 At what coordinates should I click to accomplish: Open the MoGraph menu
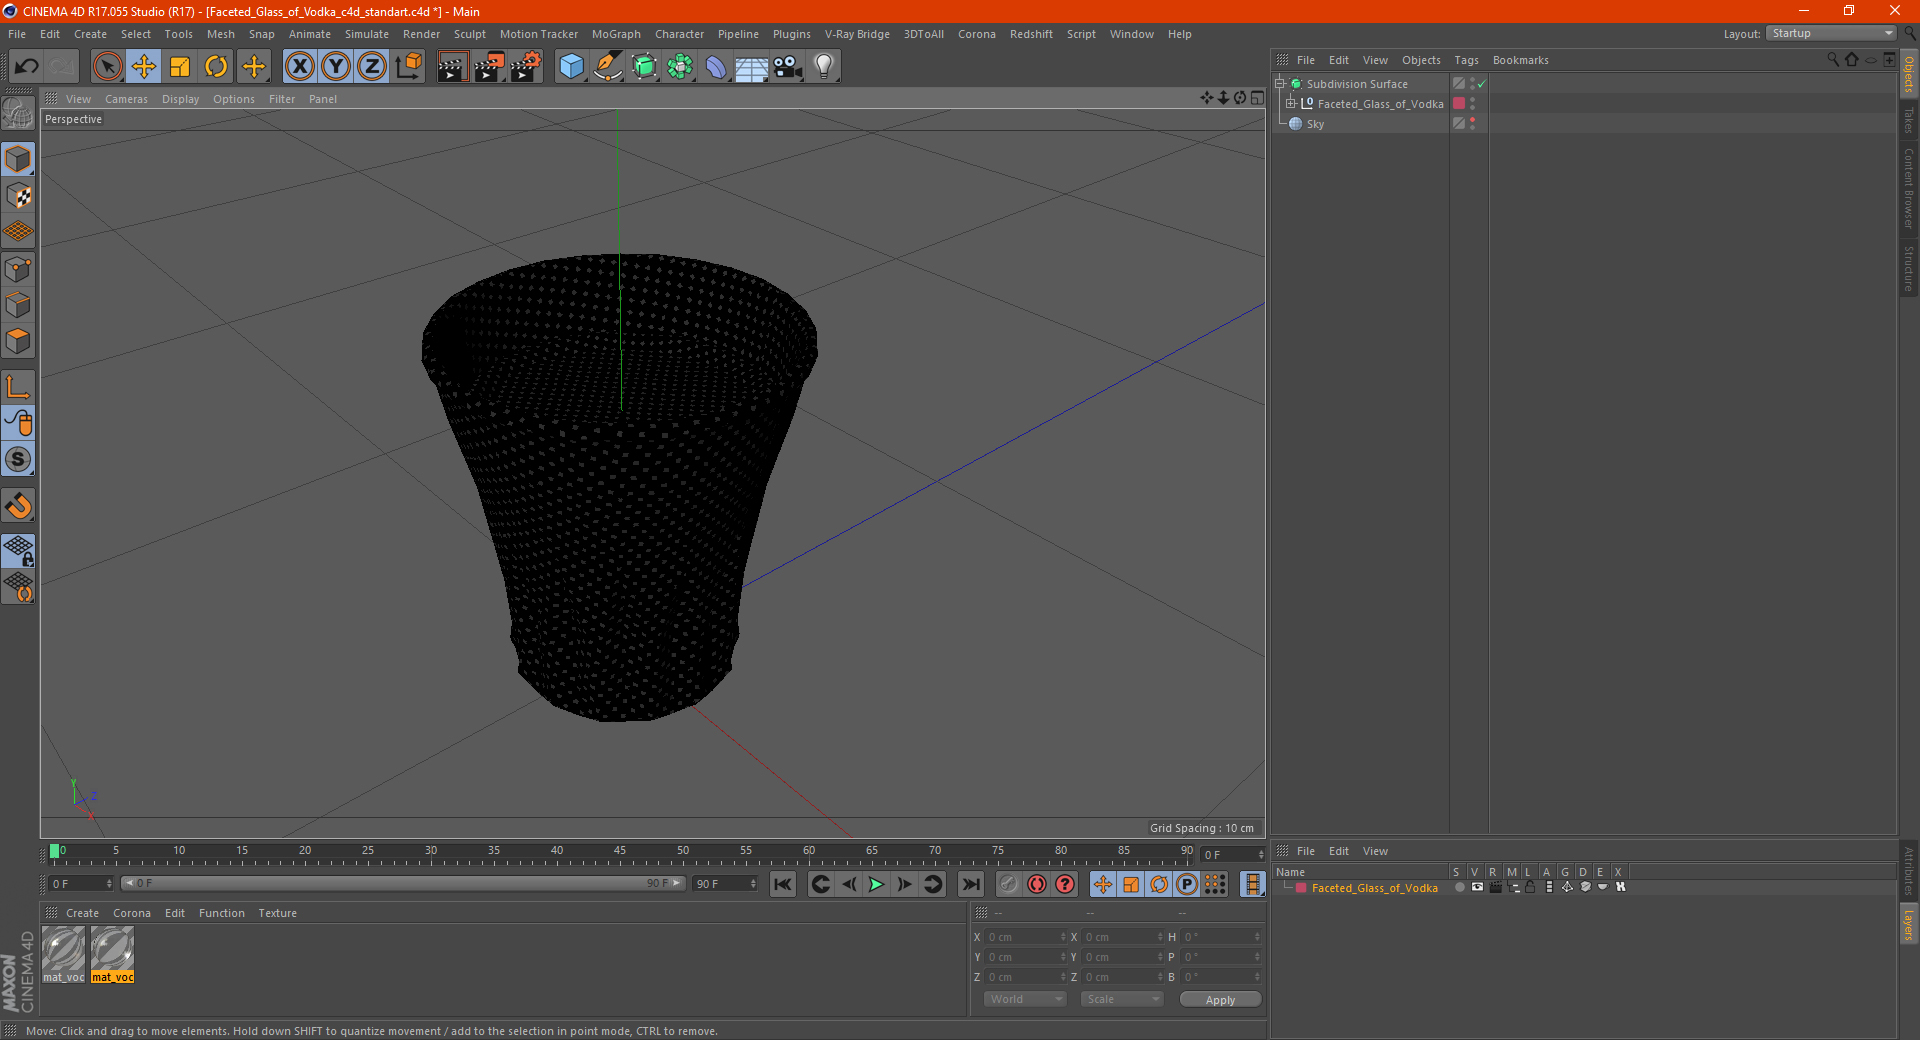pos(616,34)
